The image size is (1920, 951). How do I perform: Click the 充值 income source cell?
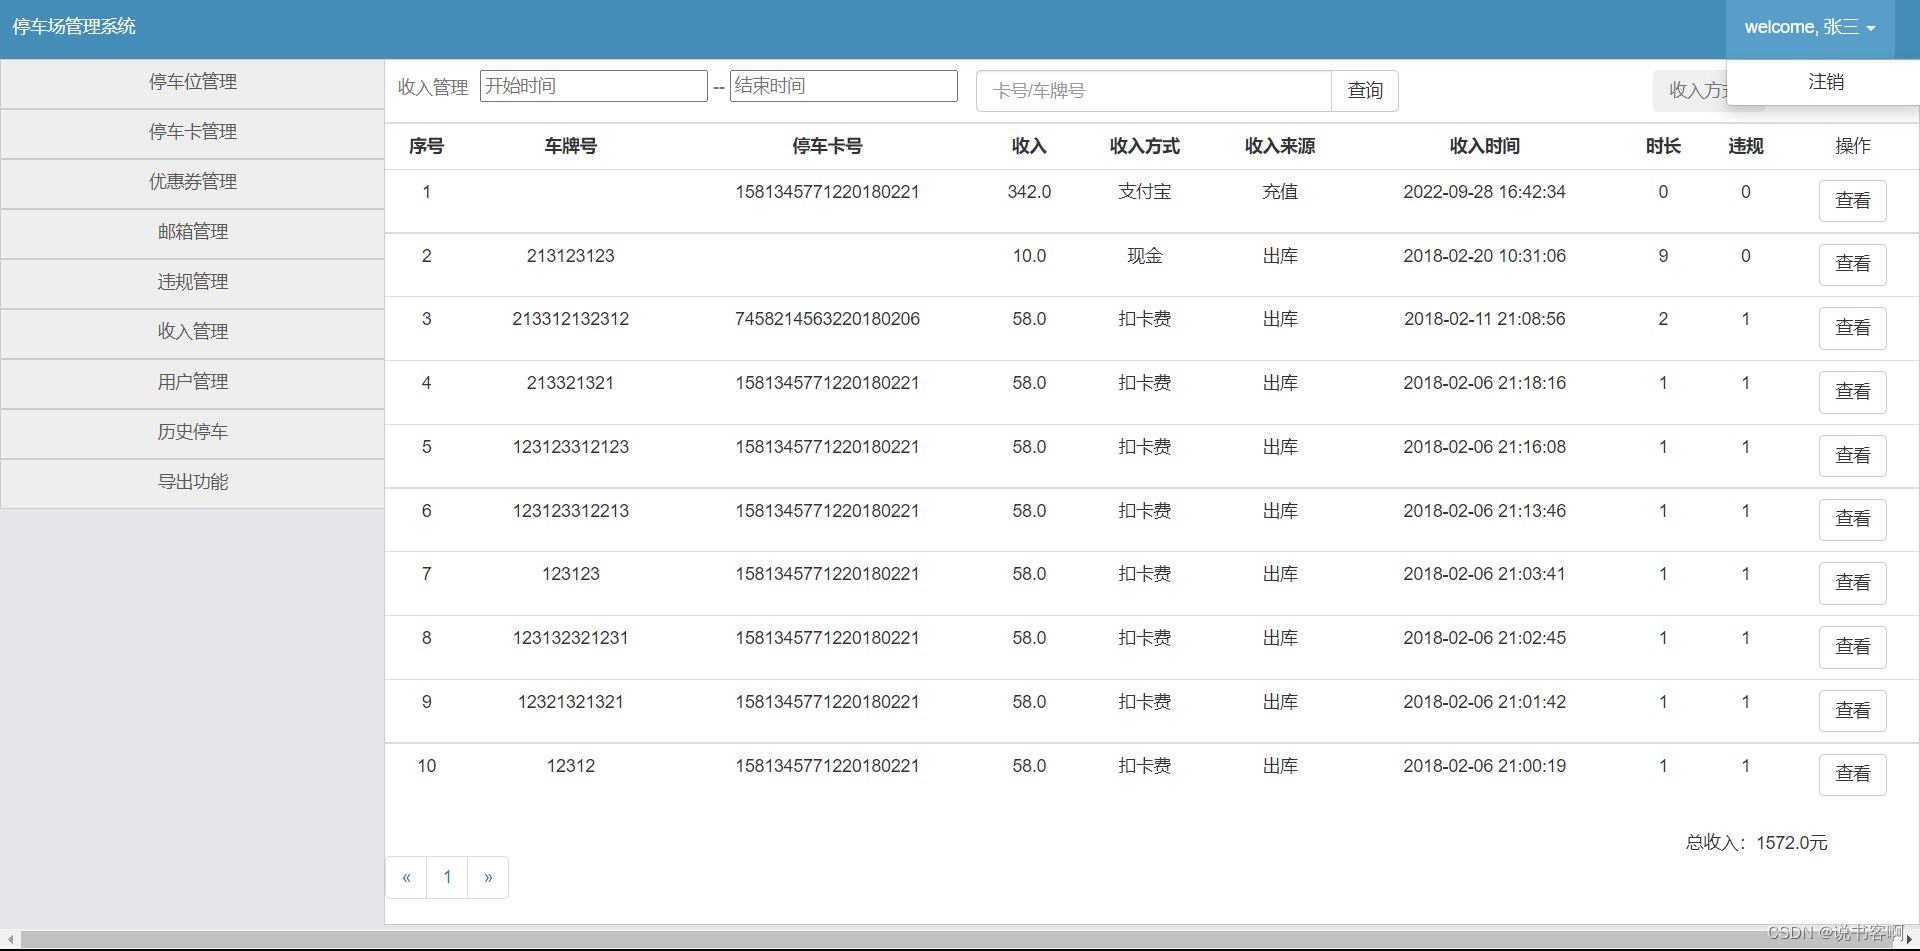click(x=1279, y=192)
